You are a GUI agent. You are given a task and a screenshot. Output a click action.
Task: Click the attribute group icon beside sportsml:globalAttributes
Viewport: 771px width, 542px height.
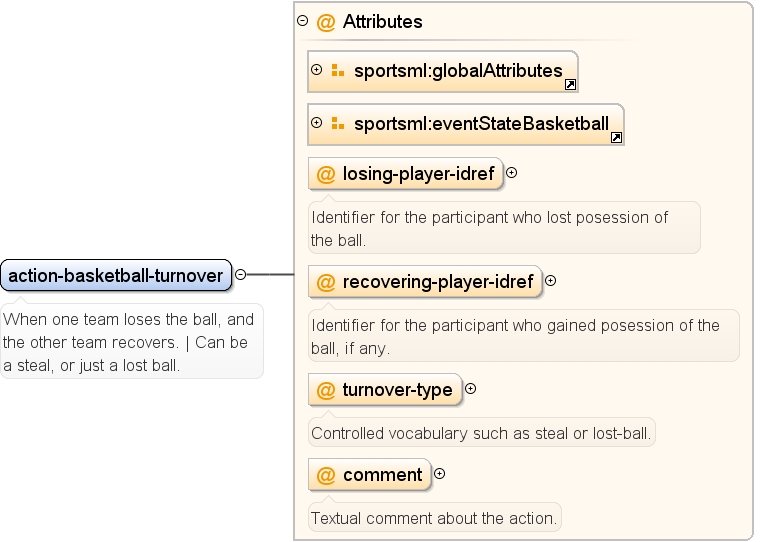pyautogui.click(x=338, y=70)
